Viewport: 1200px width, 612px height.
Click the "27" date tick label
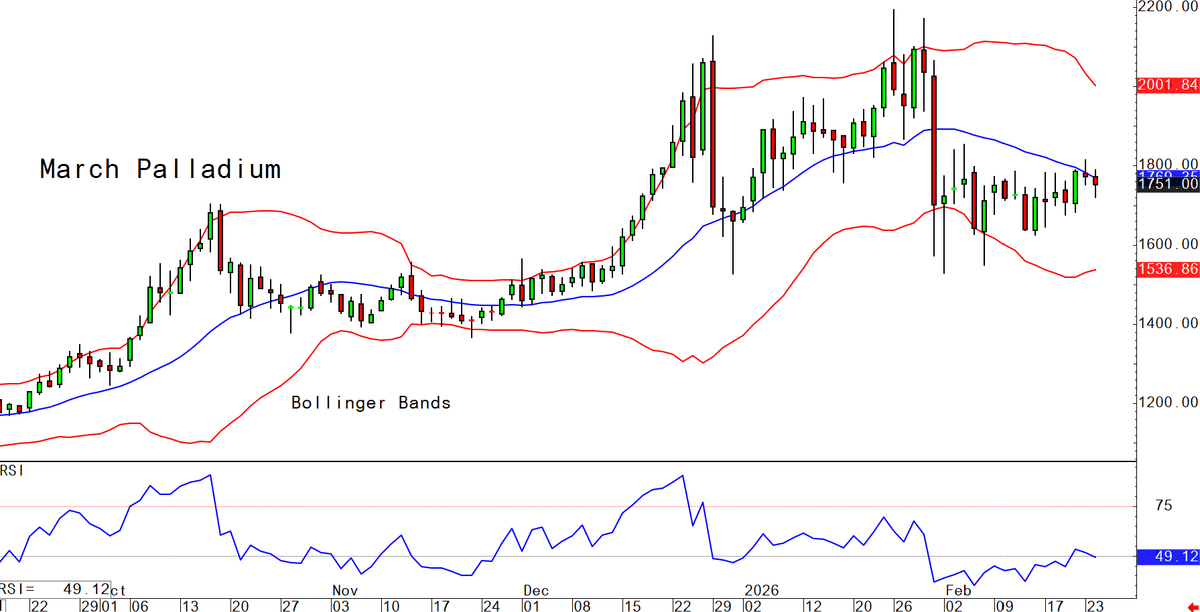coord(291,605)
